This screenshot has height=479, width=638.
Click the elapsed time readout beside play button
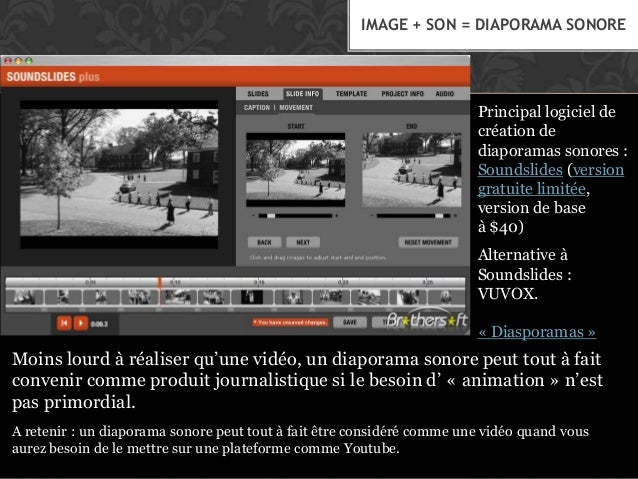(x=99, y=324)
